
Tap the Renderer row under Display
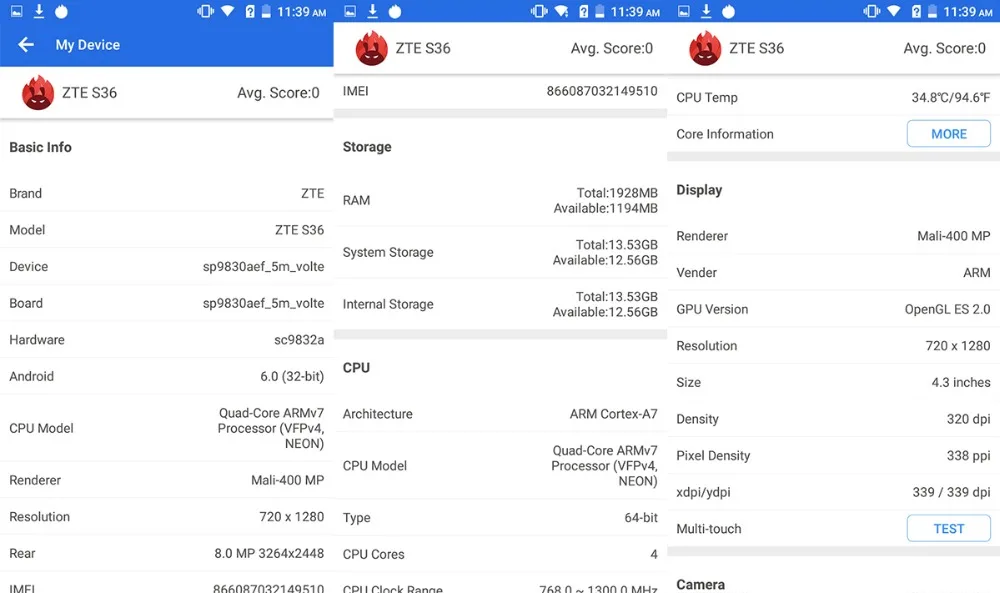click(x=834, y=236)
